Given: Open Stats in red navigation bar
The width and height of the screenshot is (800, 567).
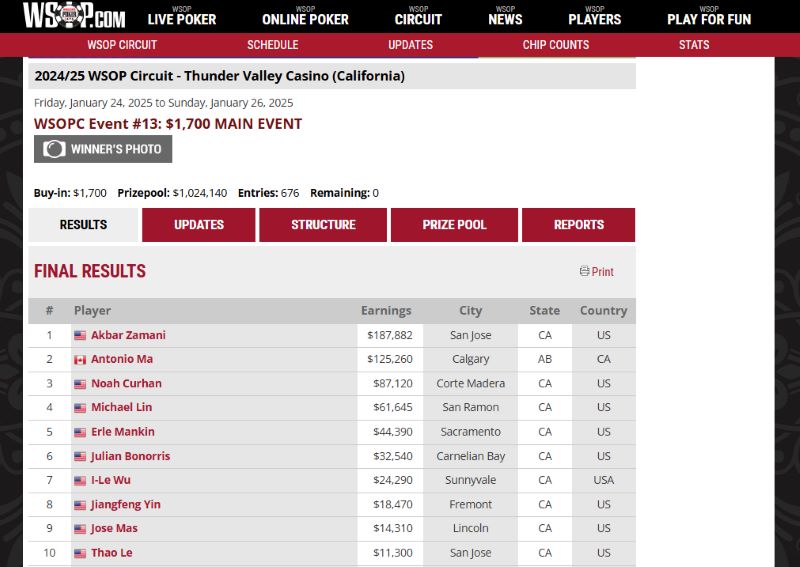Looking at the screenshot, I should [694, 45].
